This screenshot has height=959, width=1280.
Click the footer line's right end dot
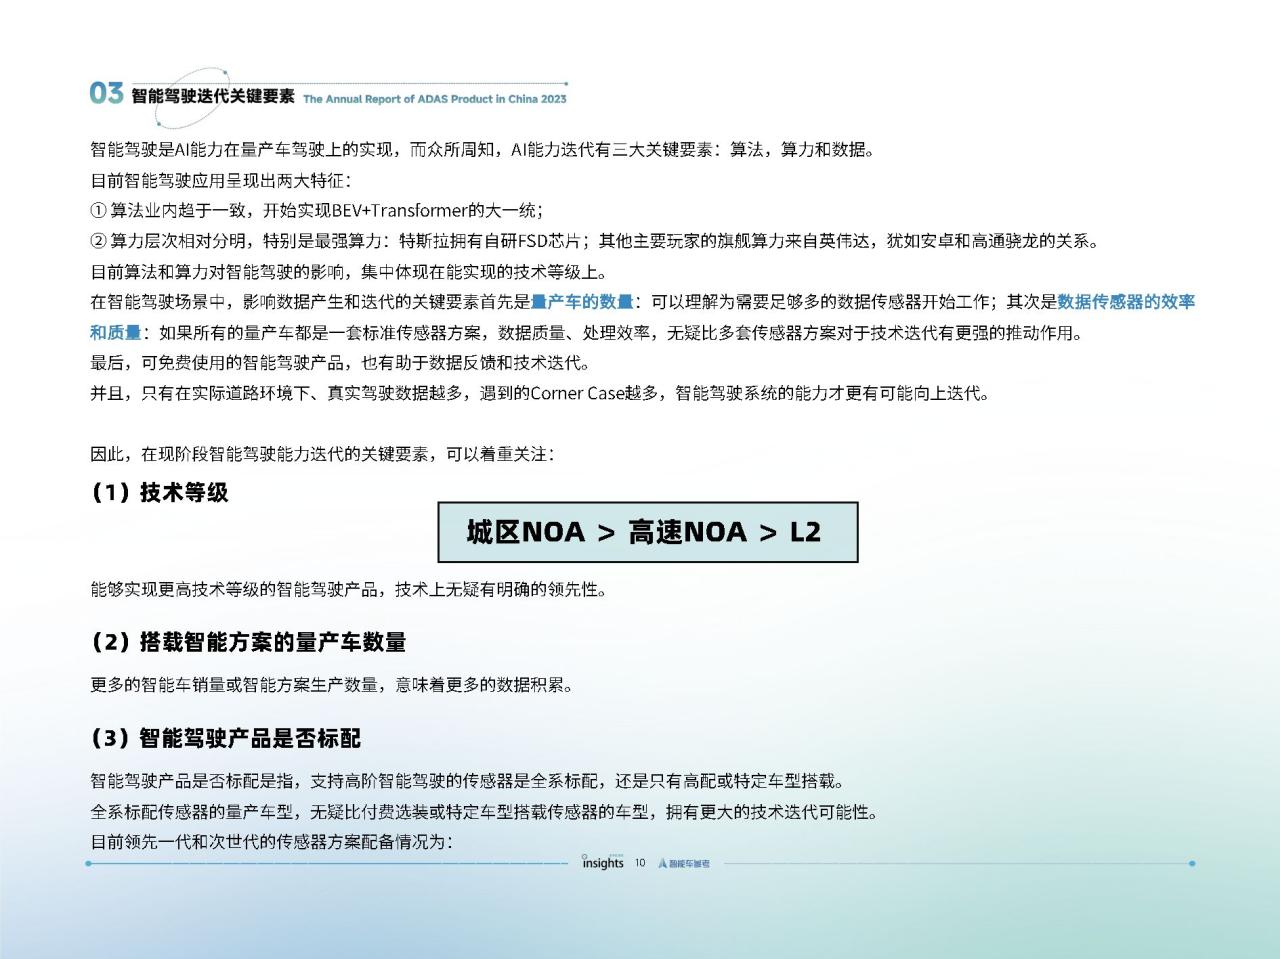(1192, 863)
